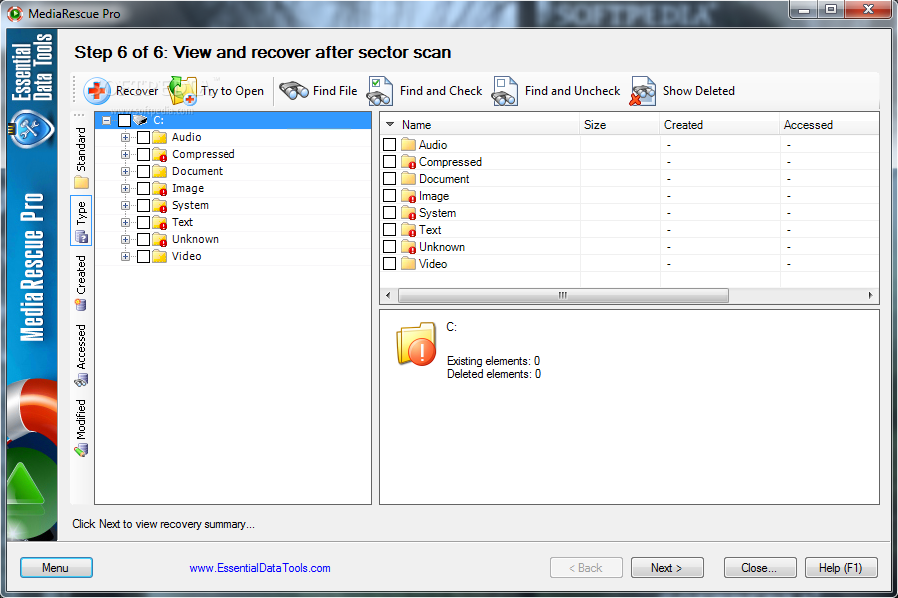Check the Compressed checkbox in tree
The width and height of the screenshot is (898, 598).
pyautogui.click(x=144, y=155)
